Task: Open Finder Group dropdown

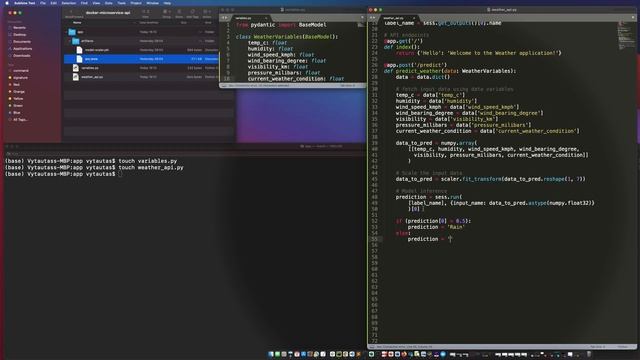Action: click(x=167, y=12)
